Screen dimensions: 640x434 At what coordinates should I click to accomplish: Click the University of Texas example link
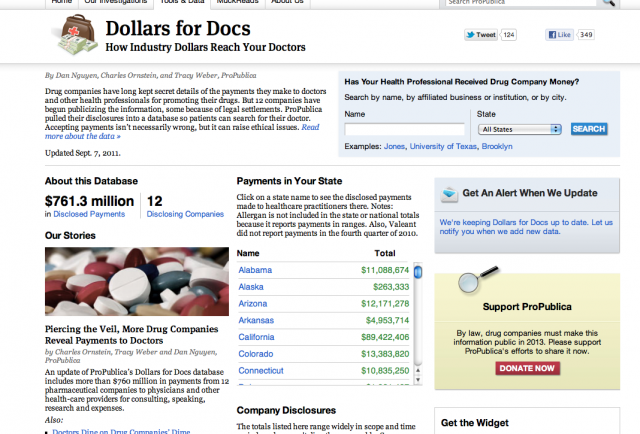pos(443,147)
